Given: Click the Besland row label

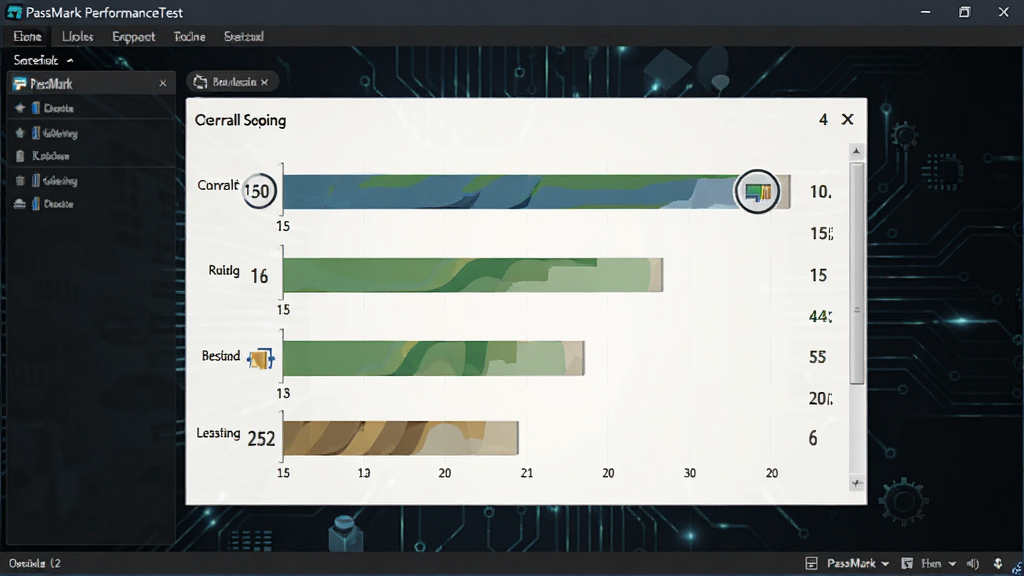Looking at the screenshot, I should [221, 356].
